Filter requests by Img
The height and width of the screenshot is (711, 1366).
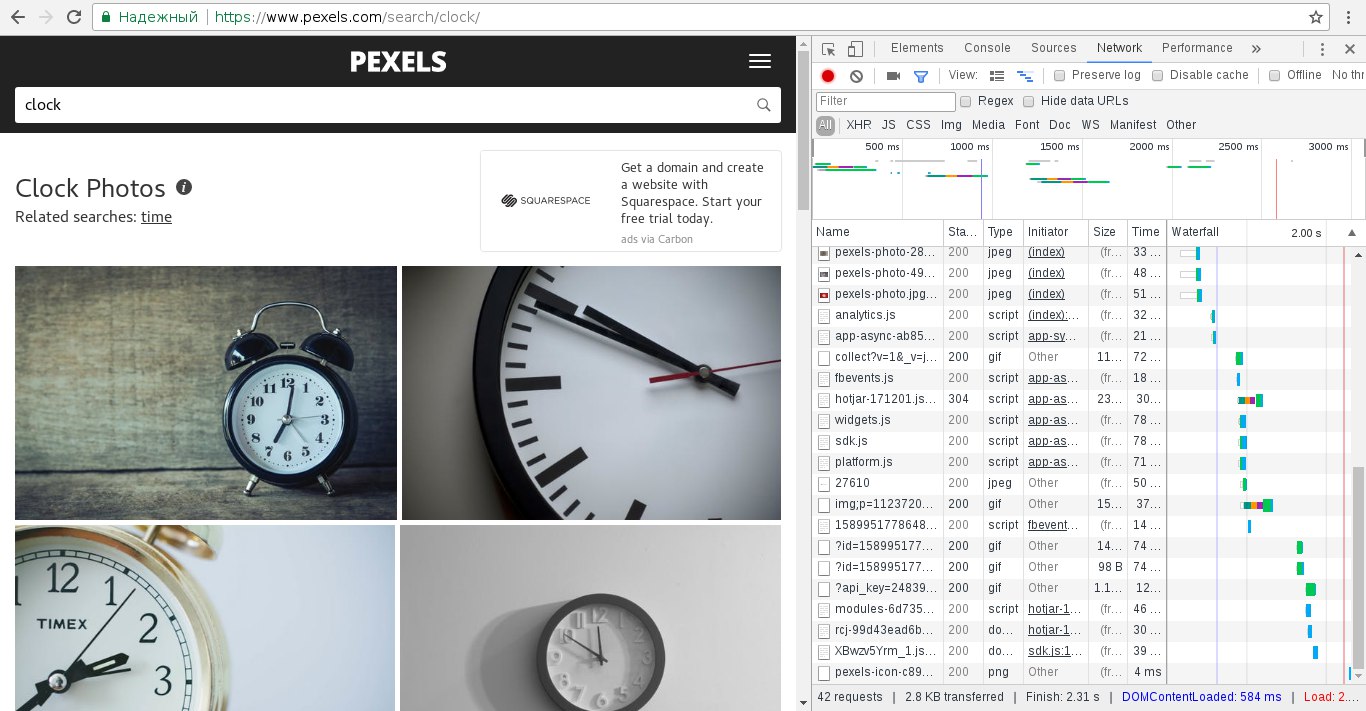[951, 125]
